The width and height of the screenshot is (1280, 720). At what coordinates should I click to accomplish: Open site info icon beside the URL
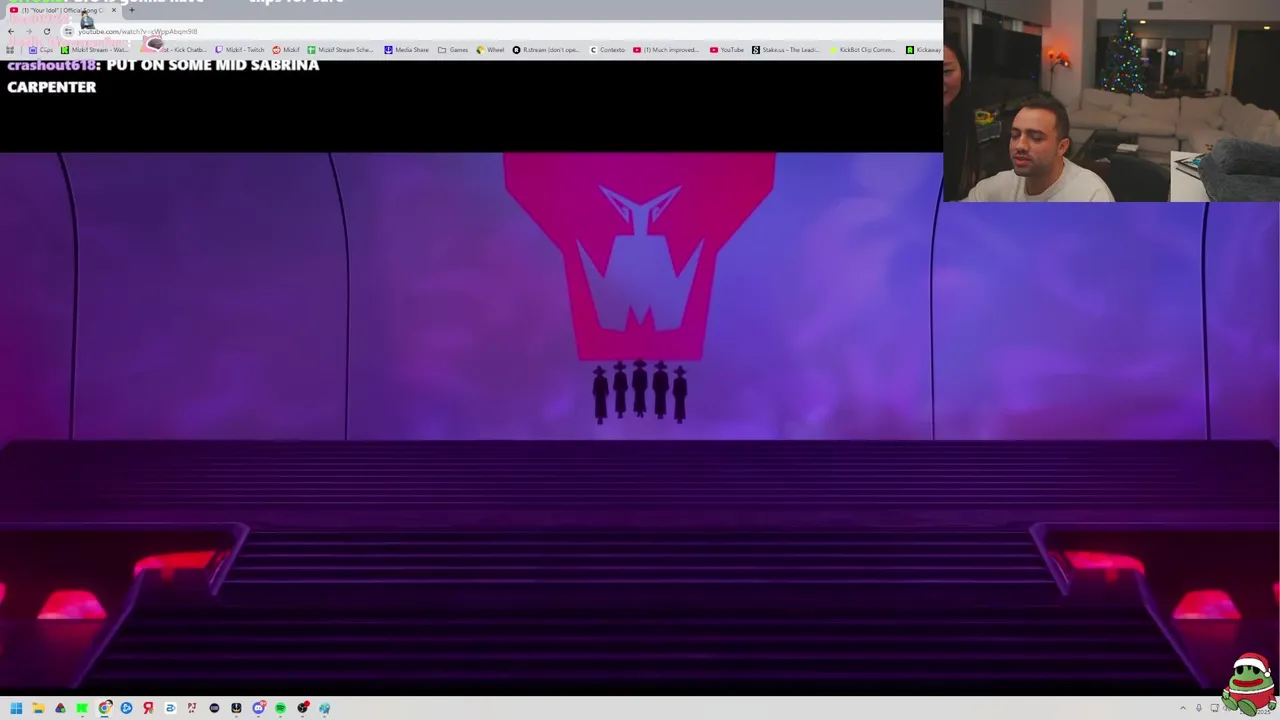[68, 31]
